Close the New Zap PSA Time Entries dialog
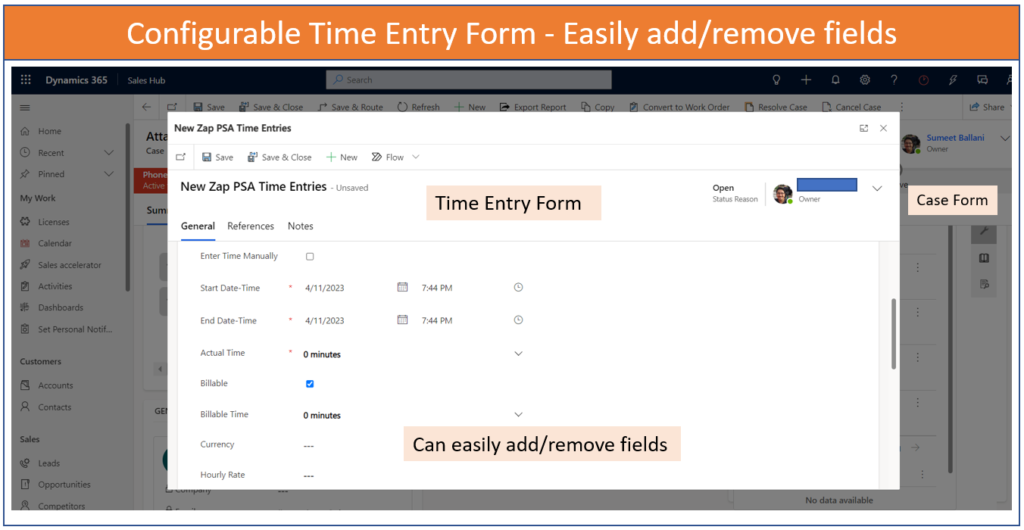Image resolution: width=1024 pixels, height=530 pixels. coord(884,129)
